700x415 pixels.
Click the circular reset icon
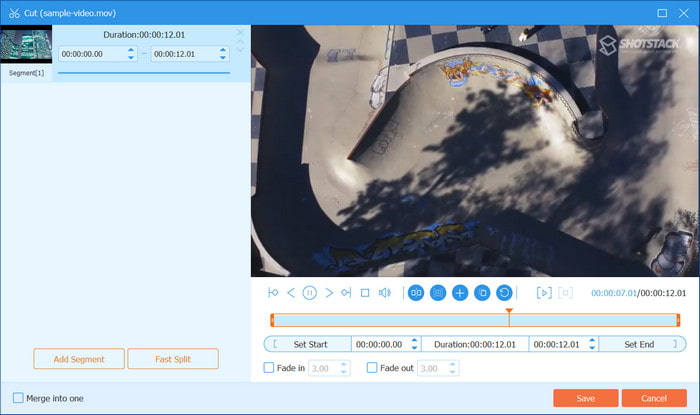(504, 293)
